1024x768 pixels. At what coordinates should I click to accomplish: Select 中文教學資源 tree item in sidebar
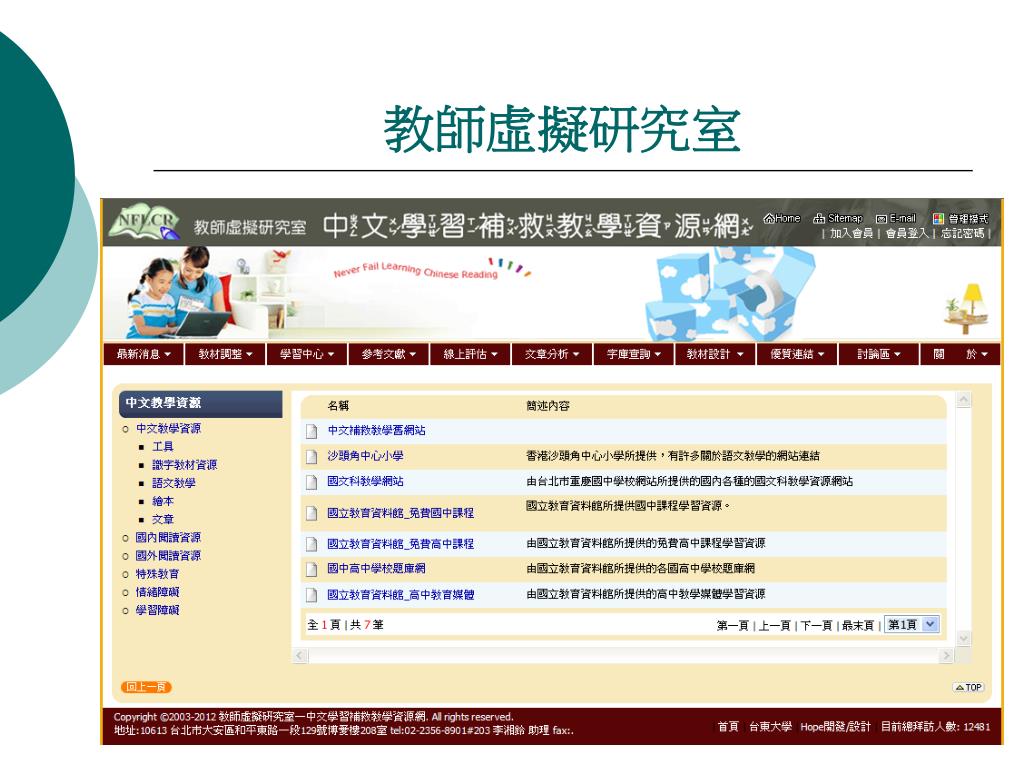click(168, 428)
